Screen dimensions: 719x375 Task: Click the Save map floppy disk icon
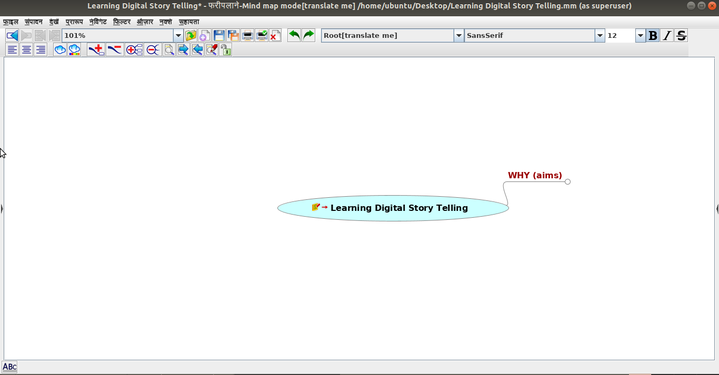[219, 35]
